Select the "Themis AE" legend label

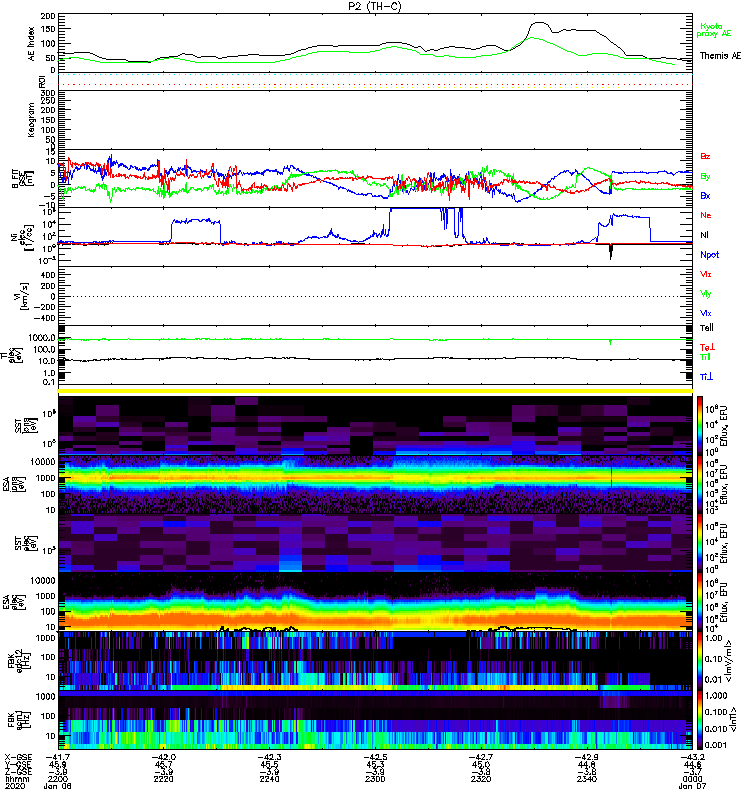[x=720, y=56]
